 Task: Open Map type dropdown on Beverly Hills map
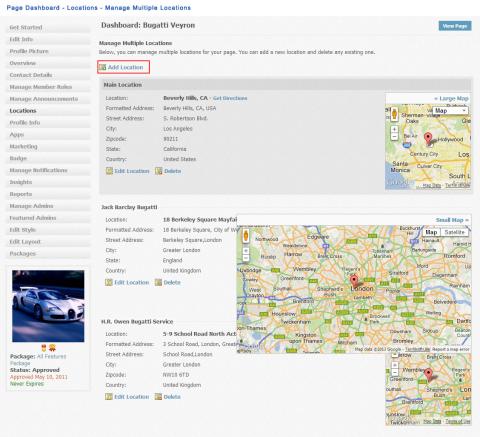coord(450,111)
